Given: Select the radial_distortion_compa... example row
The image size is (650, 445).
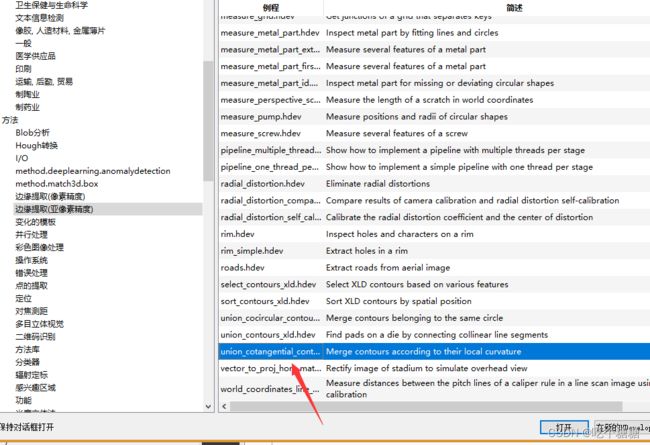Looking at the screenshot, I should click(x=434, y=200).
